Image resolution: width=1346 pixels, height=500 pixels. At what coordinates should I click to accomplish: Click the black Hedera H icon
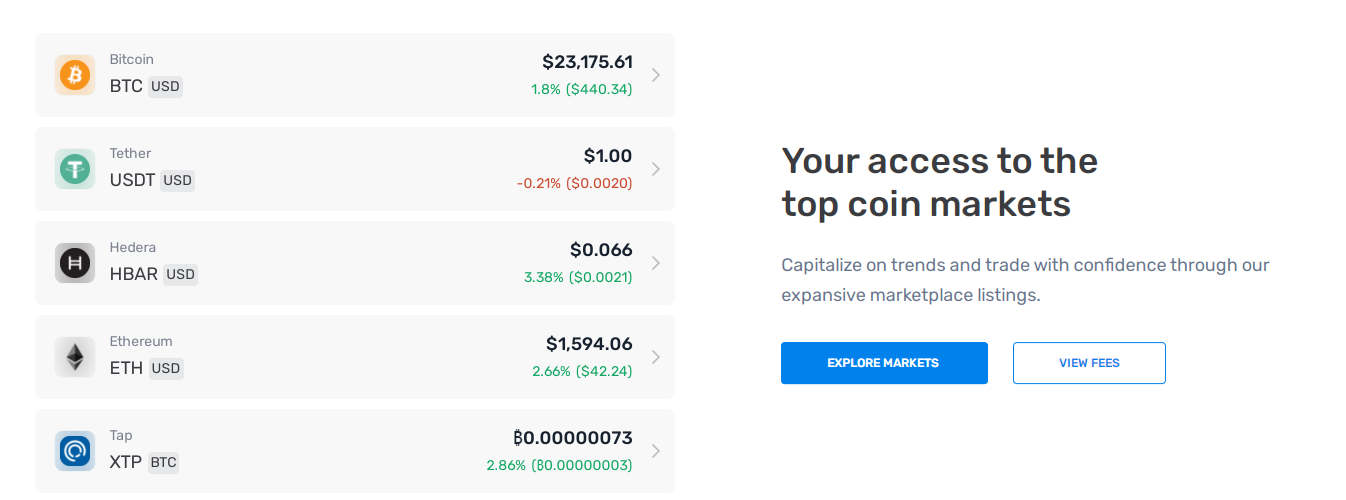pos(75,263)
